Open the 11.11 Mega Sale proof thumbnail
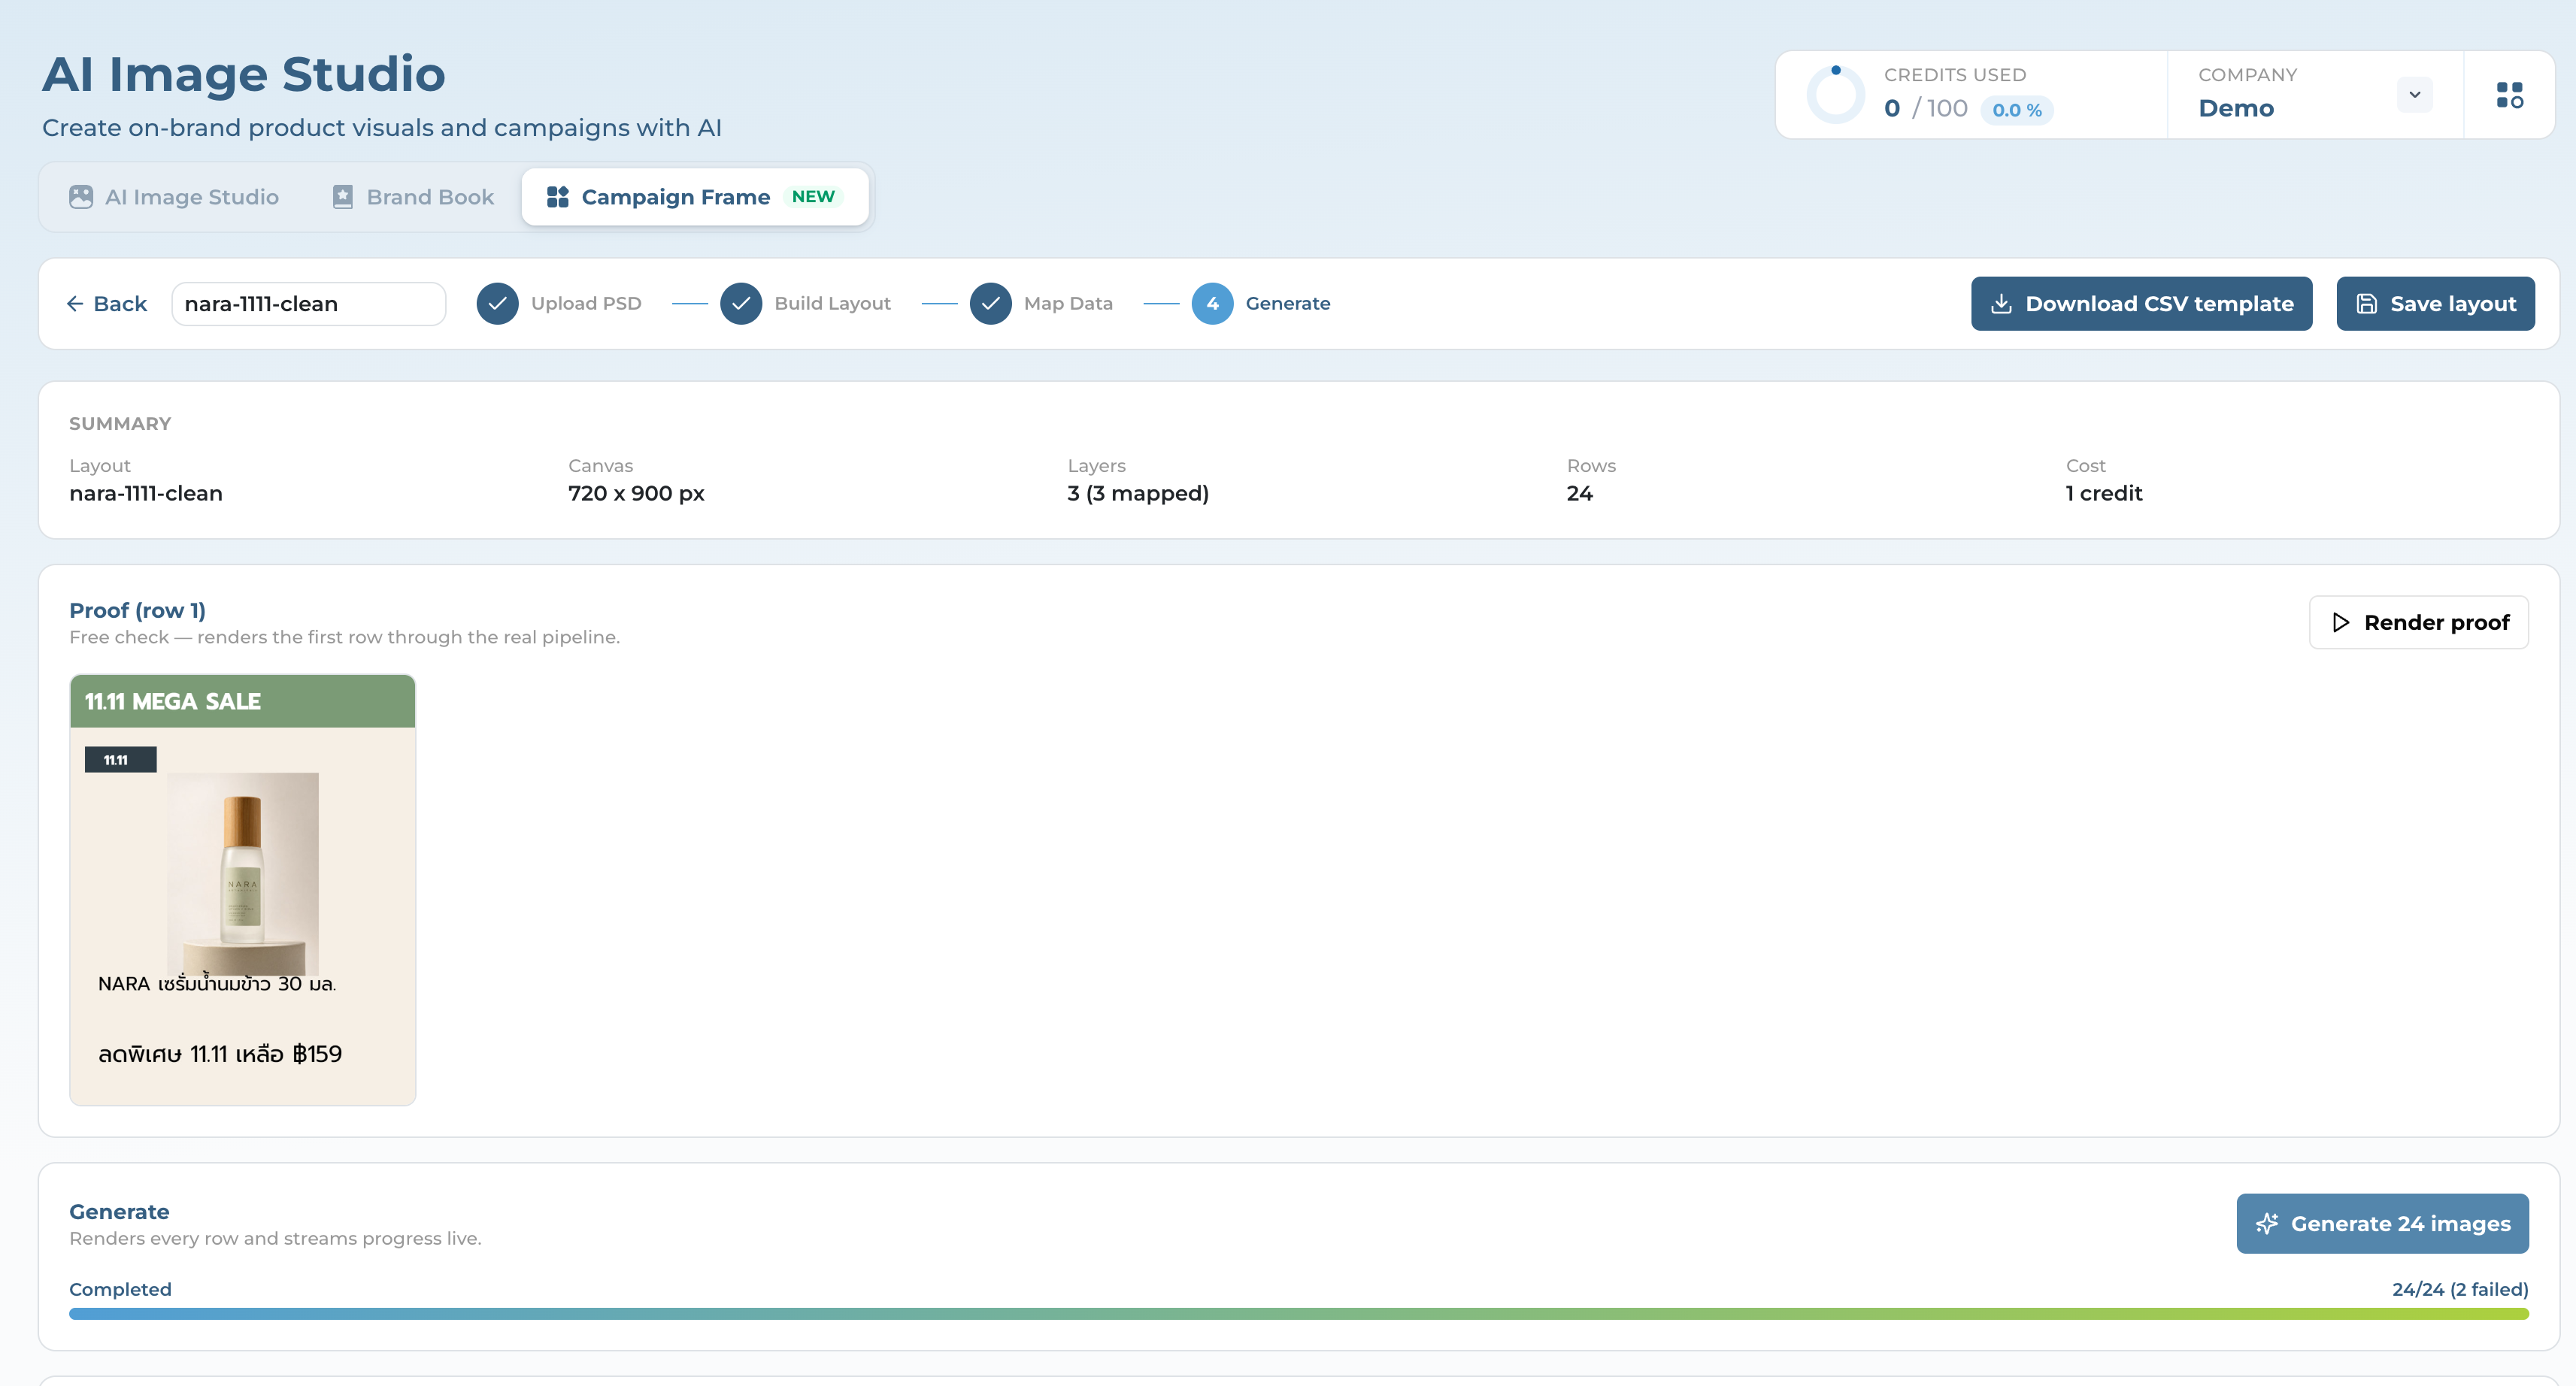This screenshot has height=1386, width=2576. pos(243,890)
